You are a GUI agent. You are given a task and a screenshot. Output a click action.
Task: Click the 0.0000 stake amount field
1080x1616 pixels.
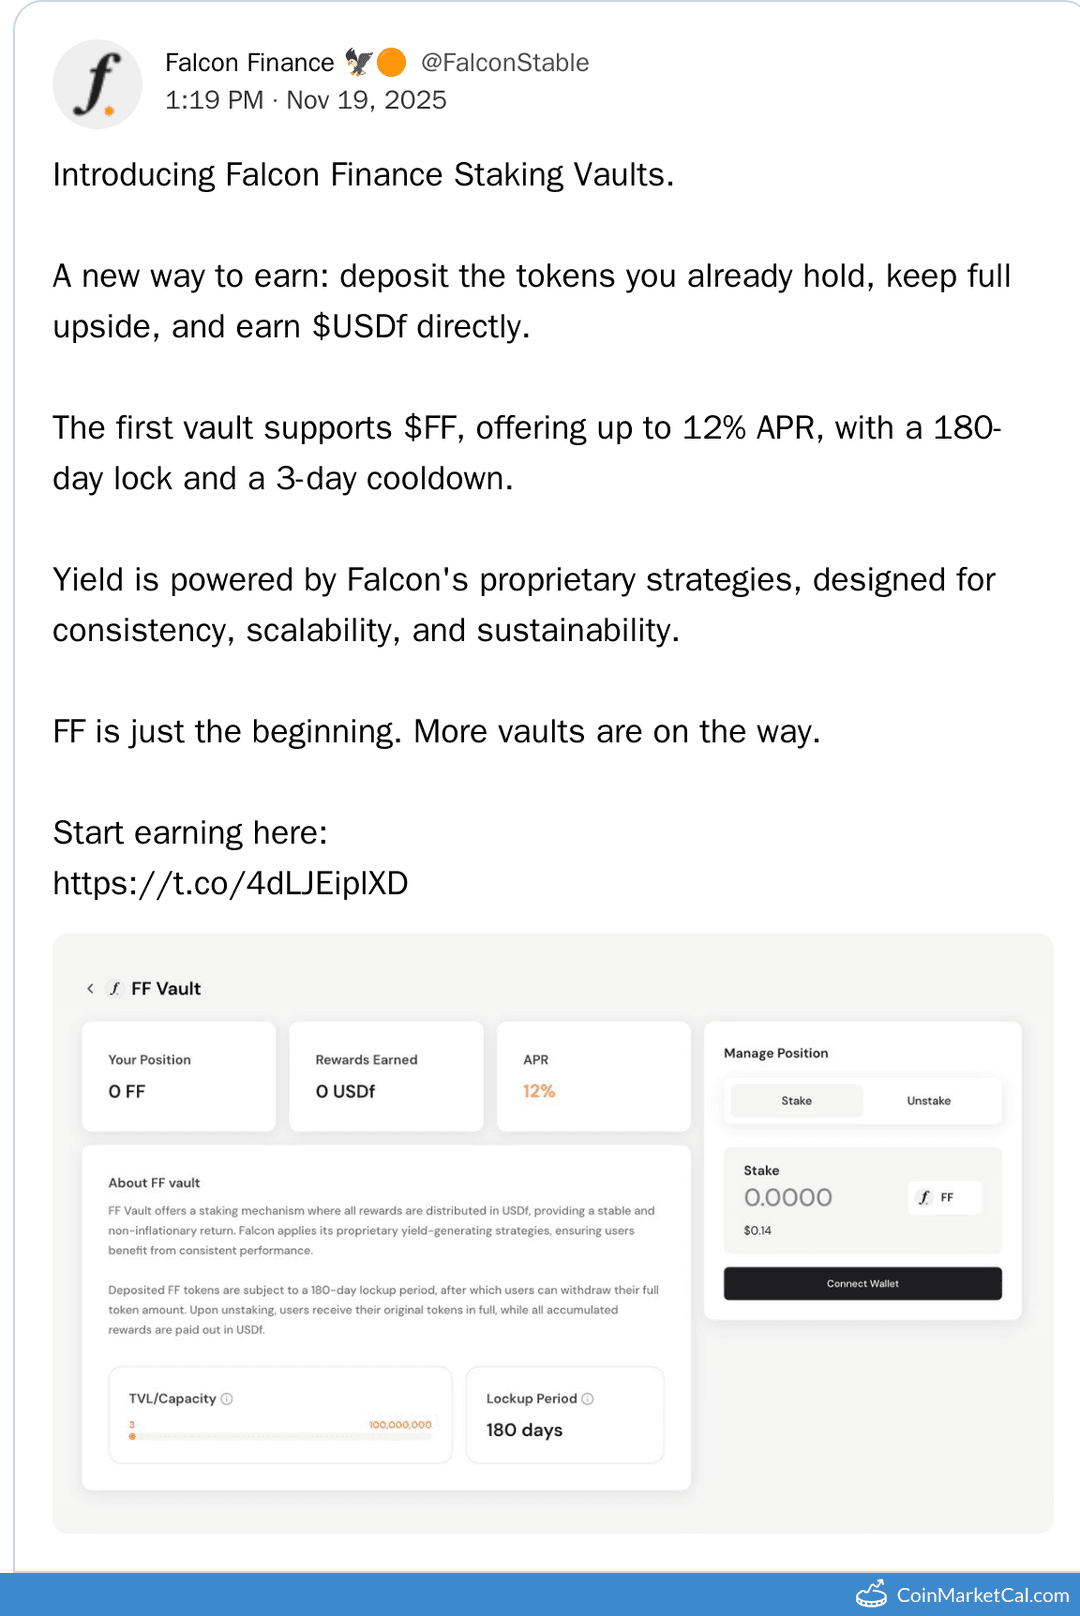(788, 1197)
